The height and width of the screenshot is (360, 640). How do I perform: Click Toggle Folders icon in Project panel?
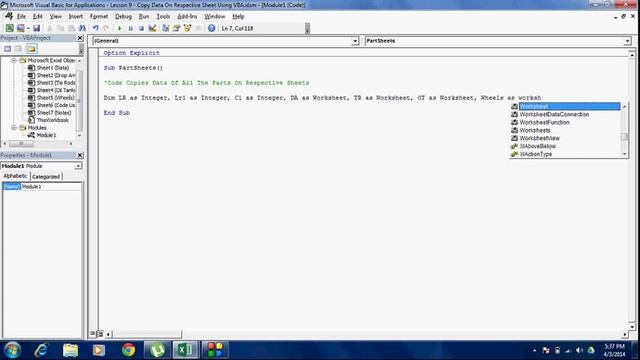click(31, 49)
